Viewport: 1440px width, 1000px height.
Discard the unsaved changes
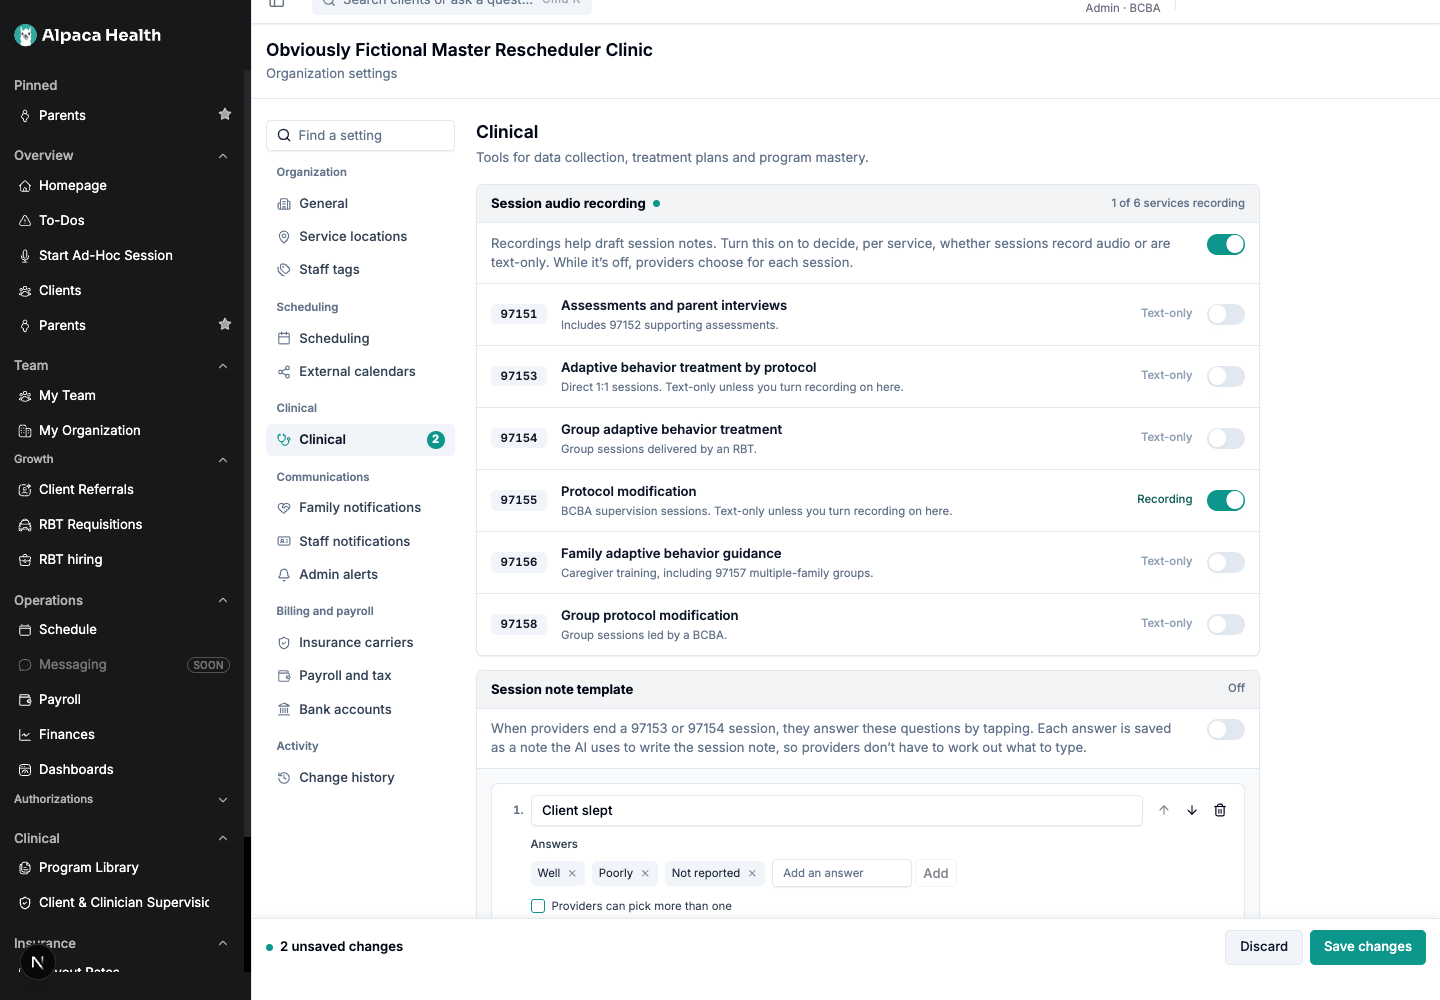tap(1264, 947)
